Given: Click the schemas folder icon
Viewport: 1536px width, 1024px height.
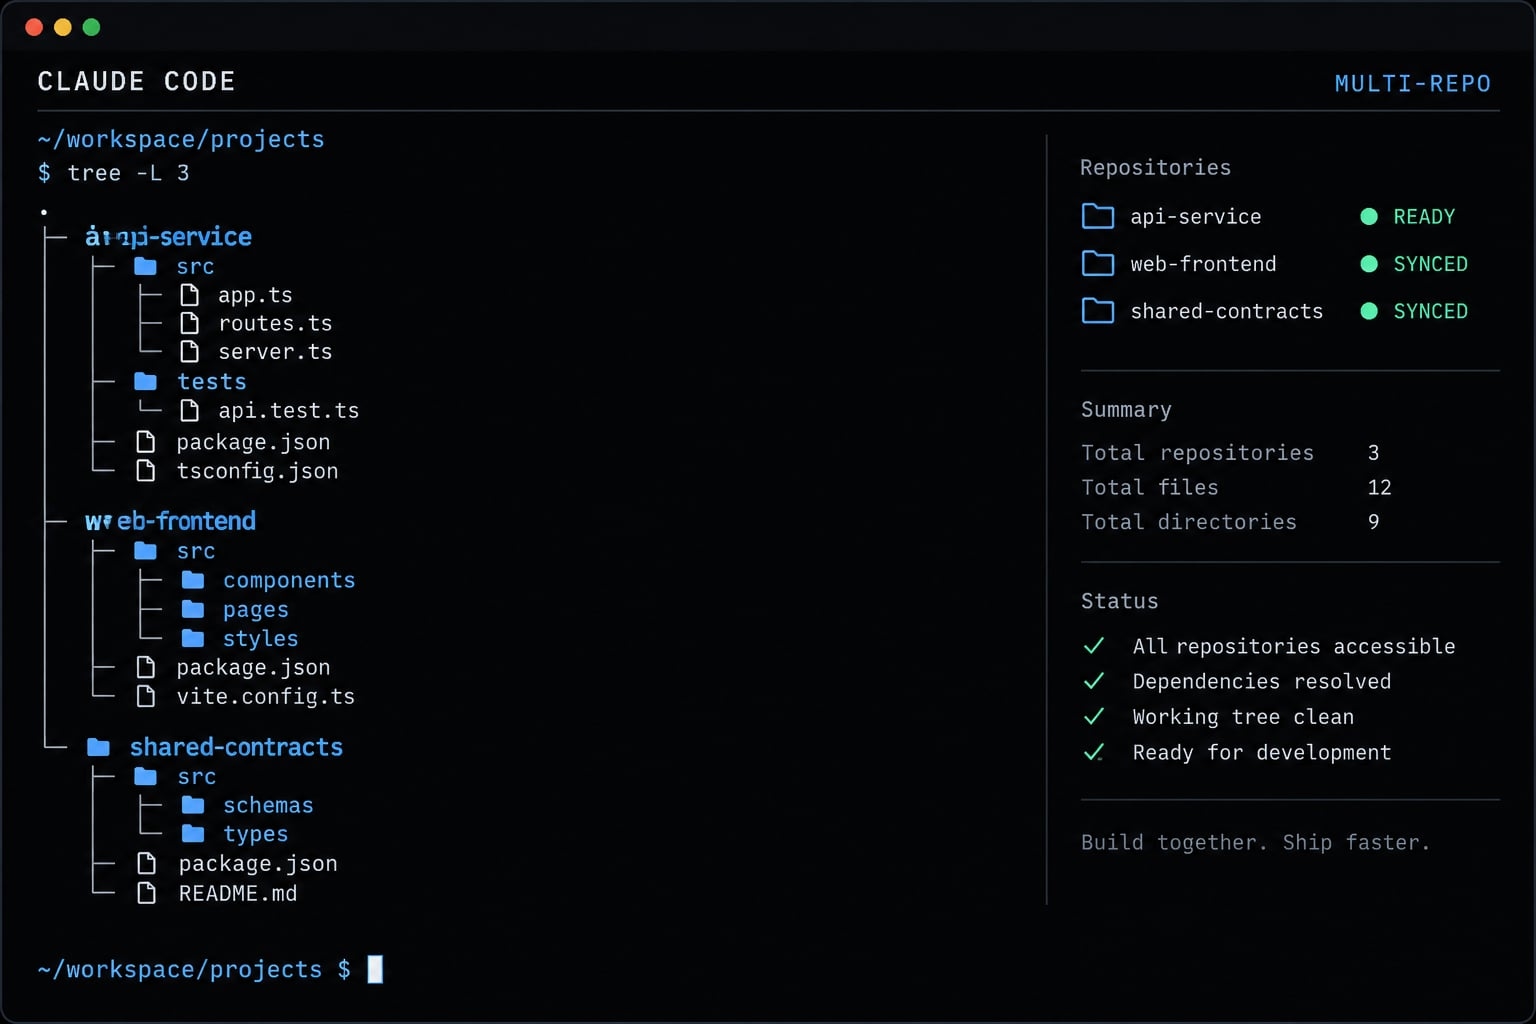Looking at the screenshot, I should pos(193,805).
